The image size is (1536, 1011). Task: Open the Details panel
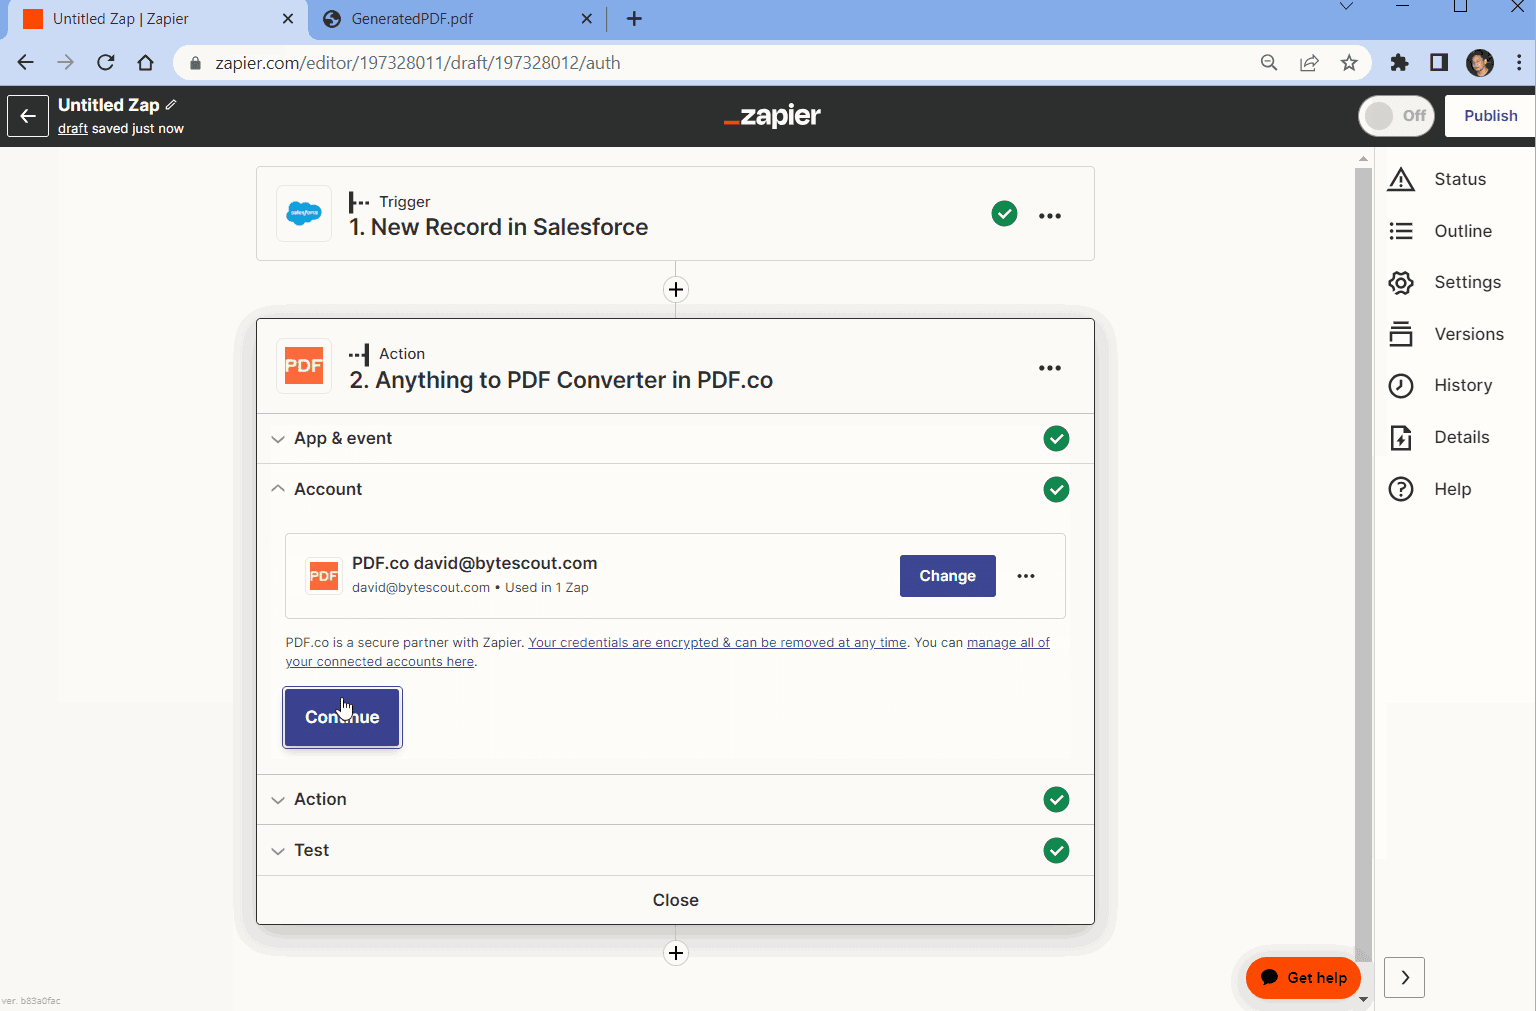click(1462, 437)
